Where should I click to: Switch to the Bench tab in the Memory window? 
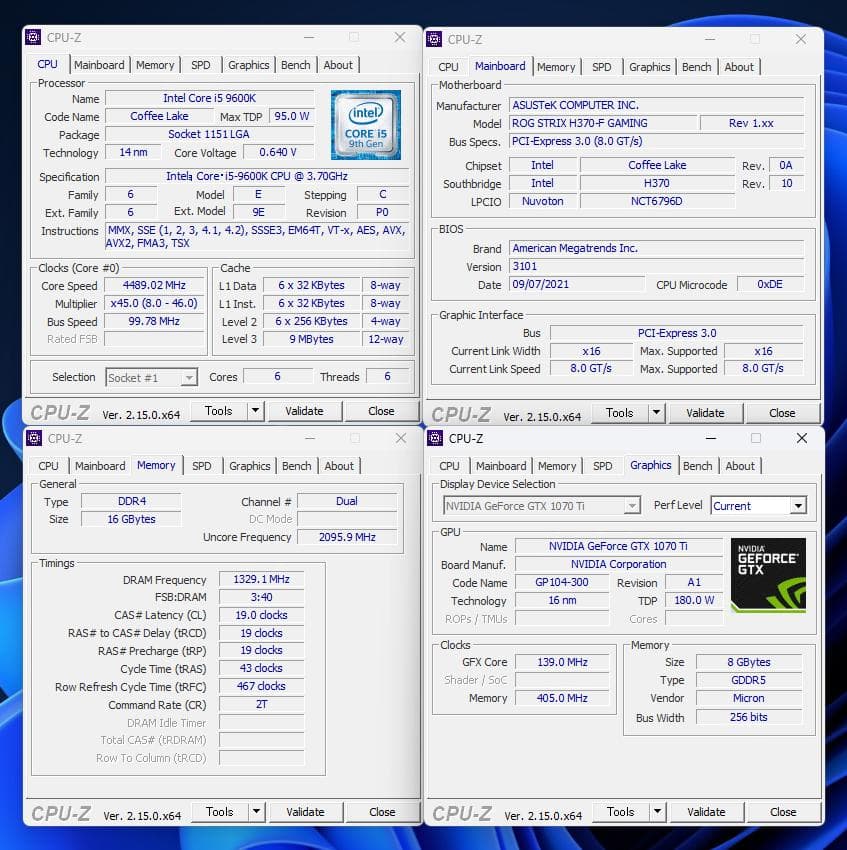click(296, 465)
